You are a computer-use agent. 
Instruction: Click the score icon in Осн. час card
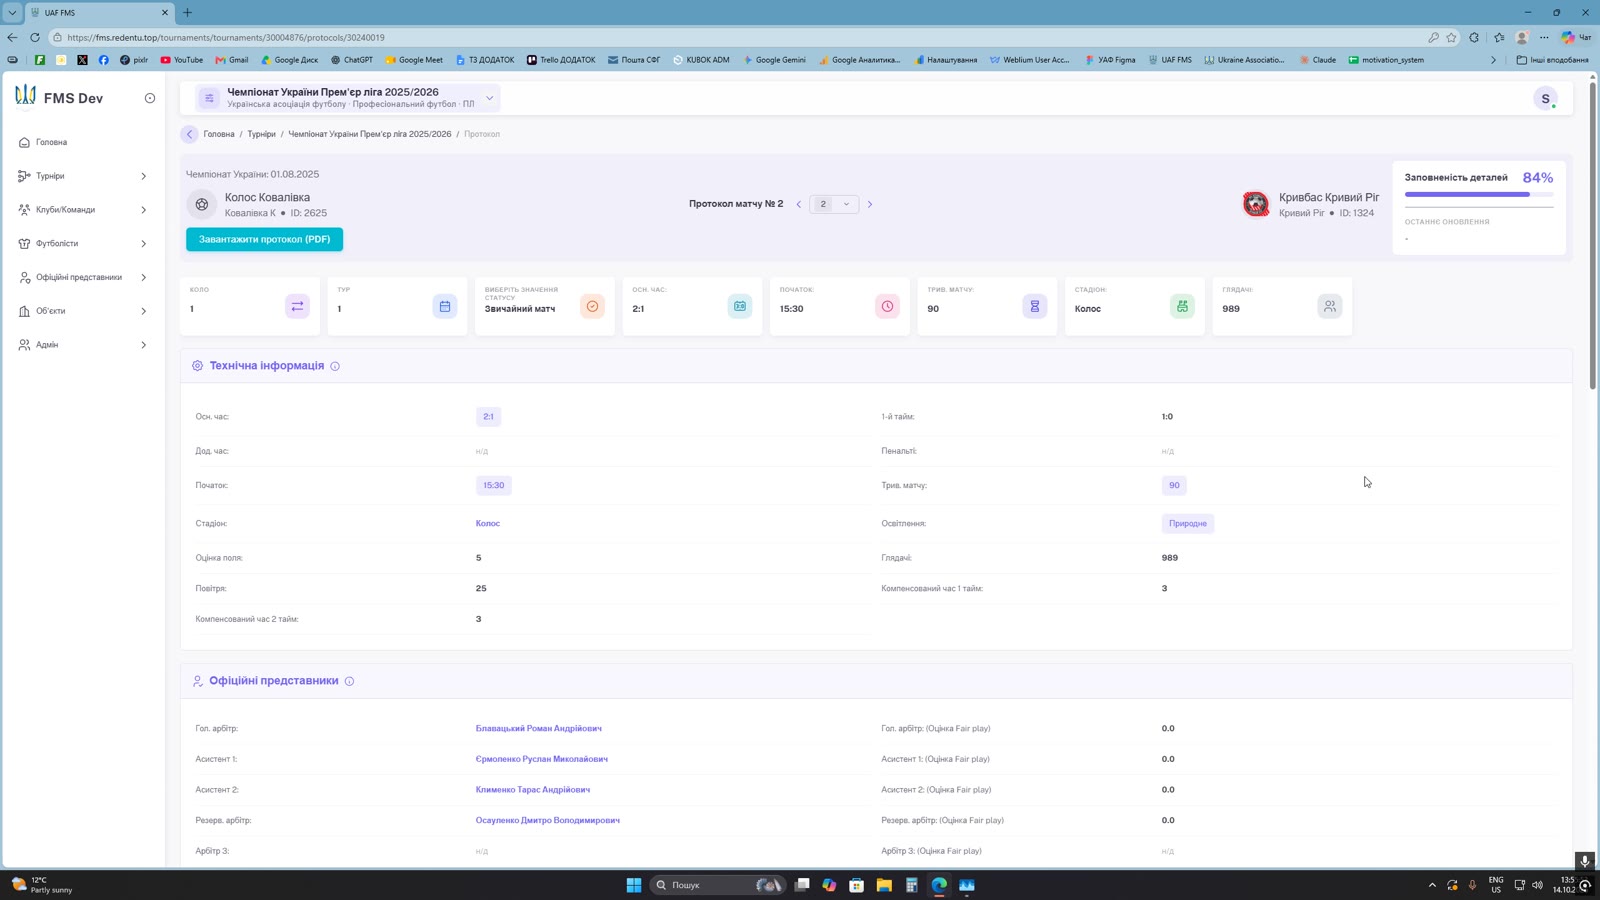tap(740, 306)
